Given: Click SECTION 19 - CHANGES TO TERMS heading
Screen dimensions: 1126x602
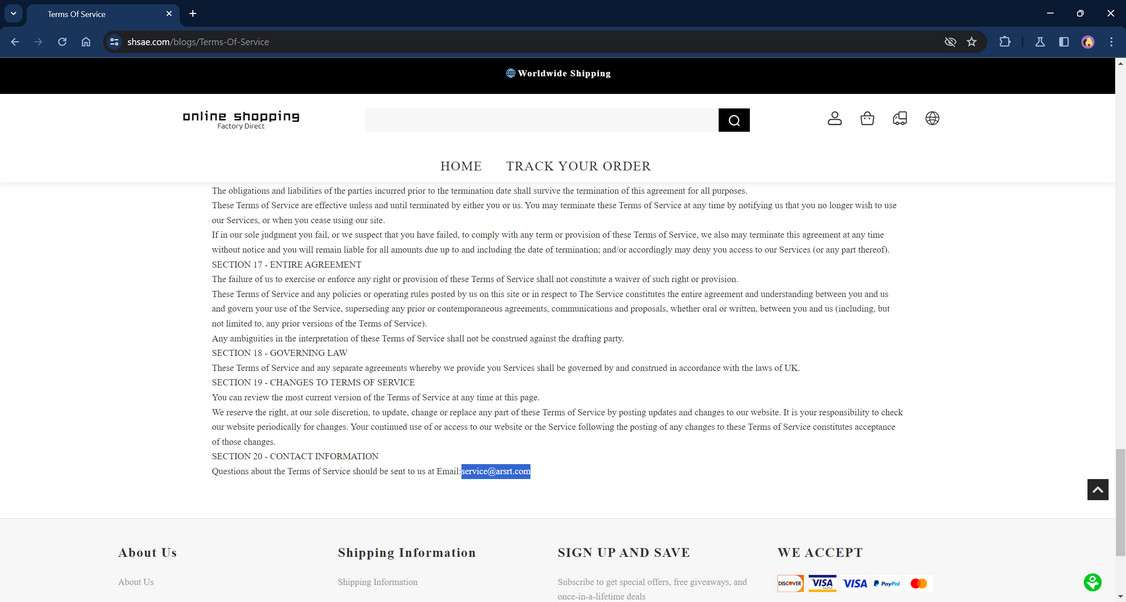Looking at the screenshot, I should point(313,382).
